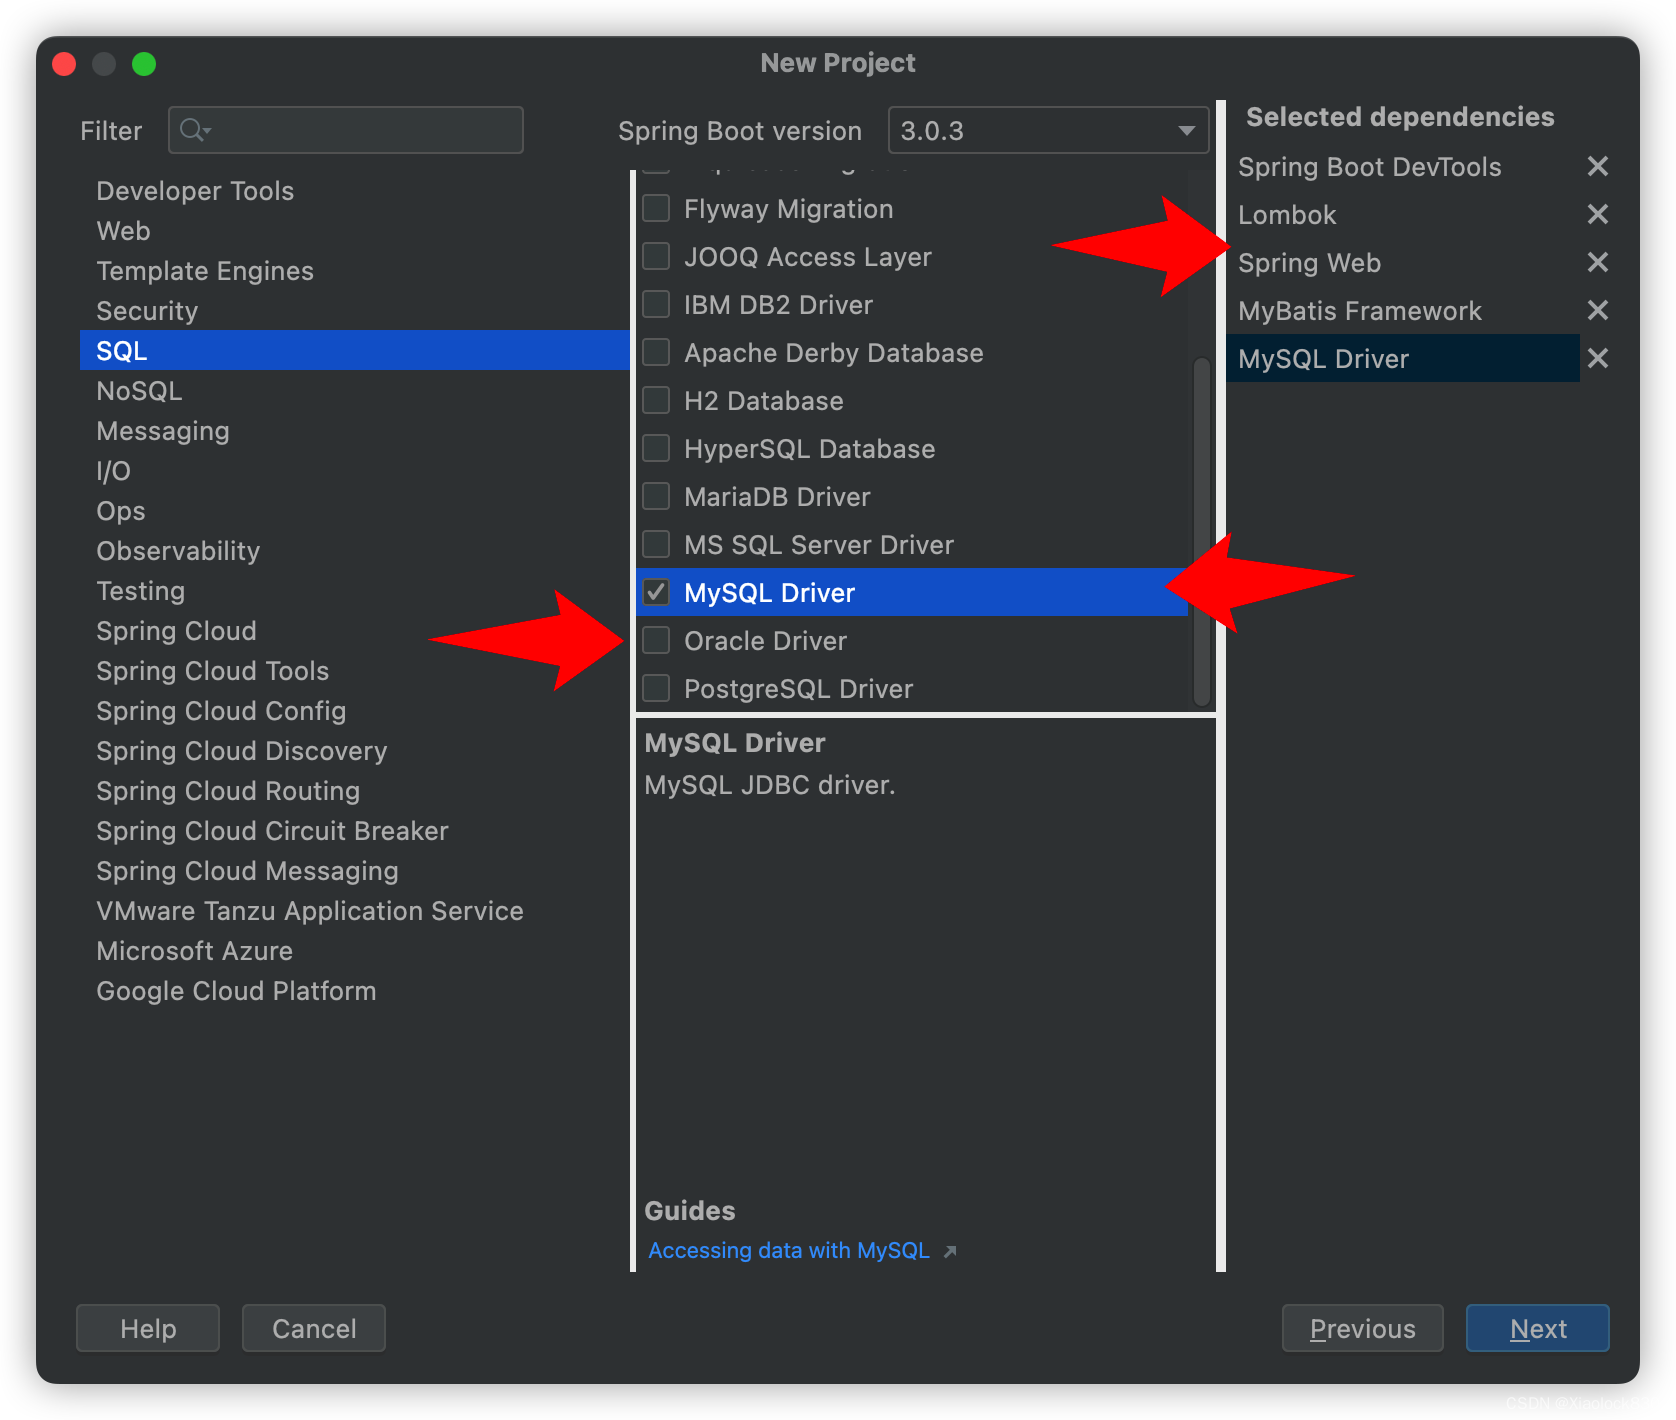
Task: Click the search magnifier icon in Filter field
Action: pyautogui.click(x=194, y=130)
